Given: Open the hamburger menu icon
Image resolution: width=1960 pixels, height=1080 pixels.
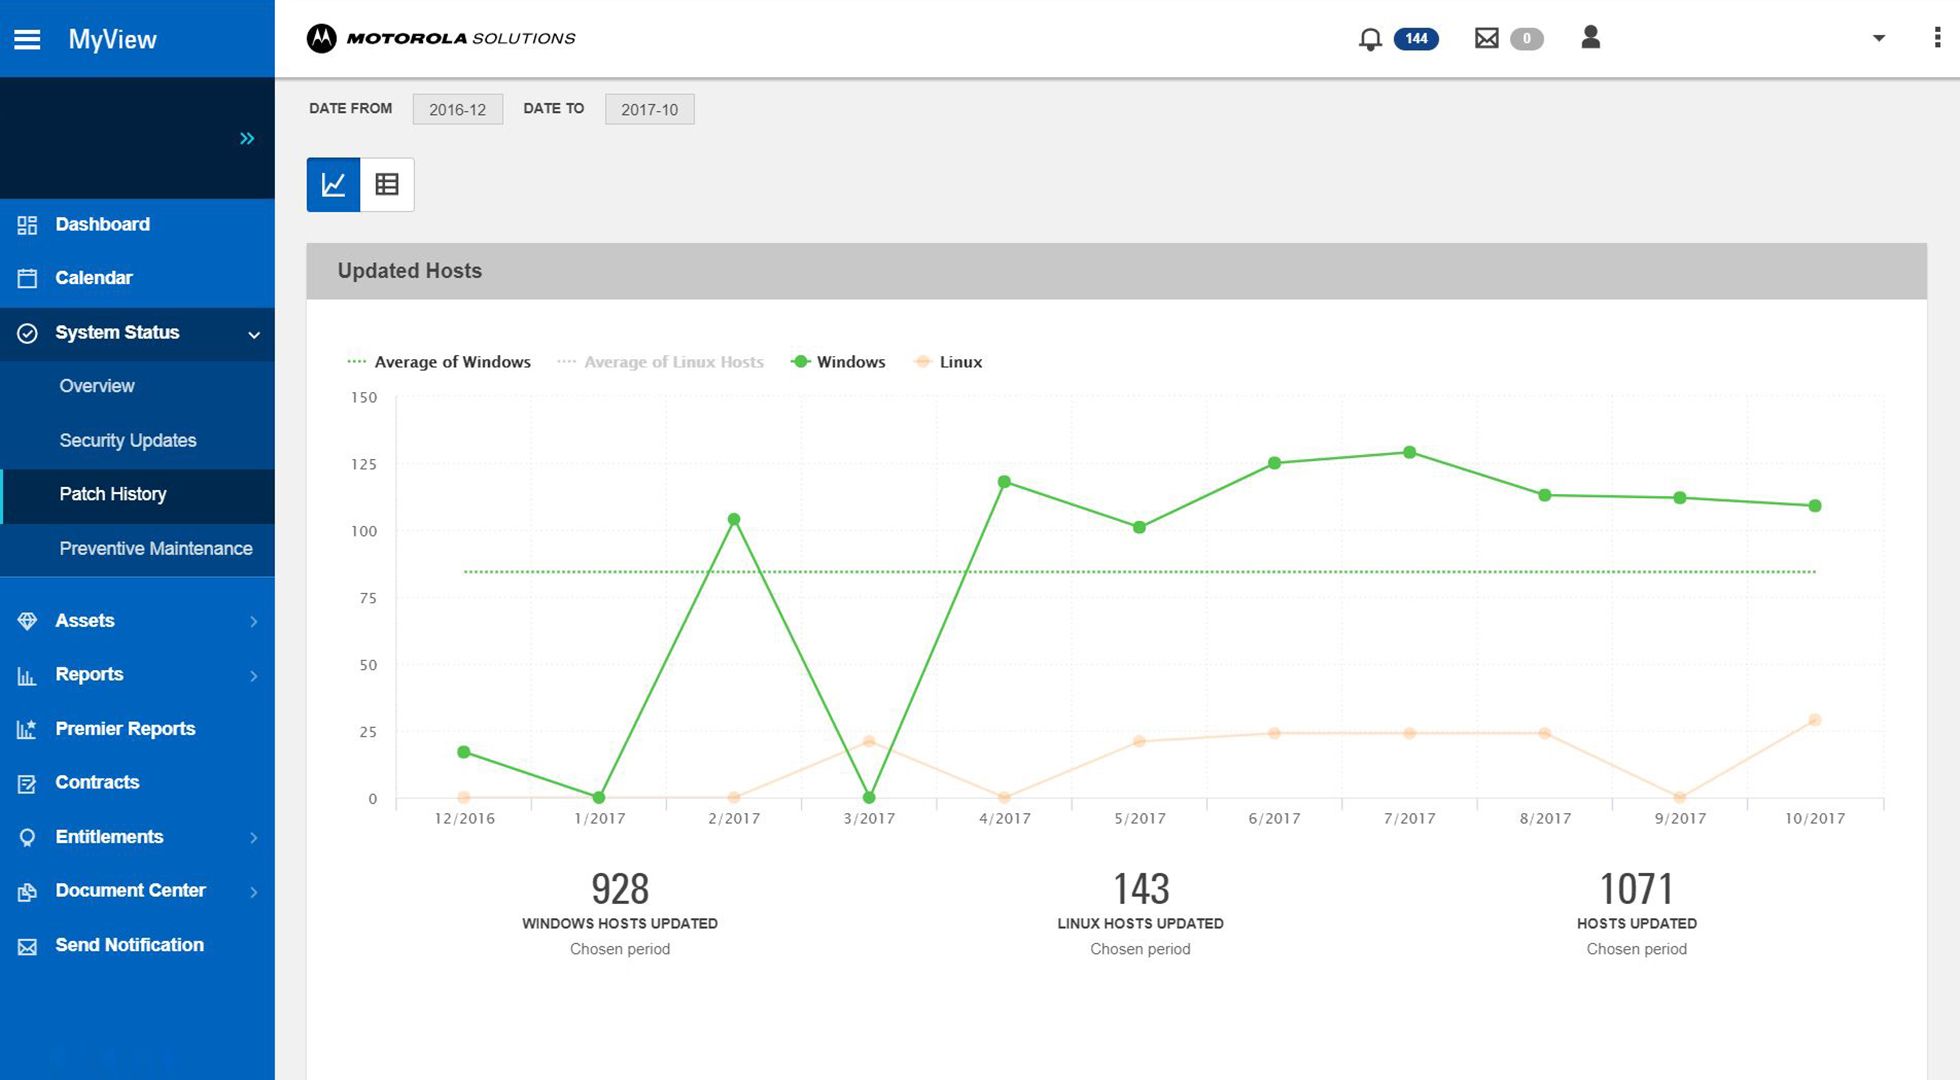Looking at the screenshot, I should point(27,39).
